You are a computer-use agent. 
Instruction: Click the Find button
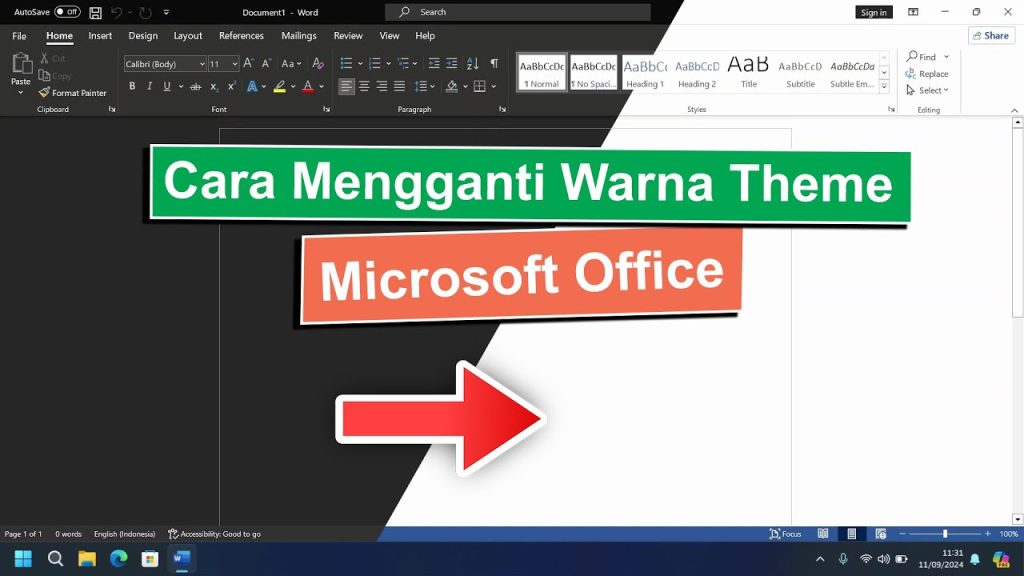921,57
